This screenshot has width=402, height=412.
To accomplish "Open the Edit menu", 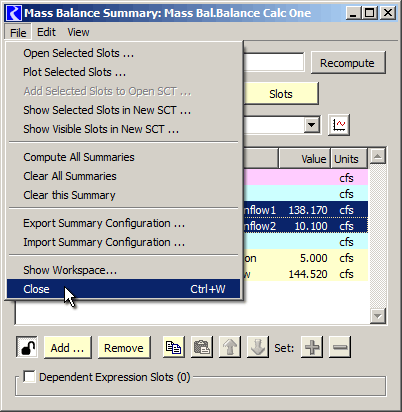I will 46,32.
